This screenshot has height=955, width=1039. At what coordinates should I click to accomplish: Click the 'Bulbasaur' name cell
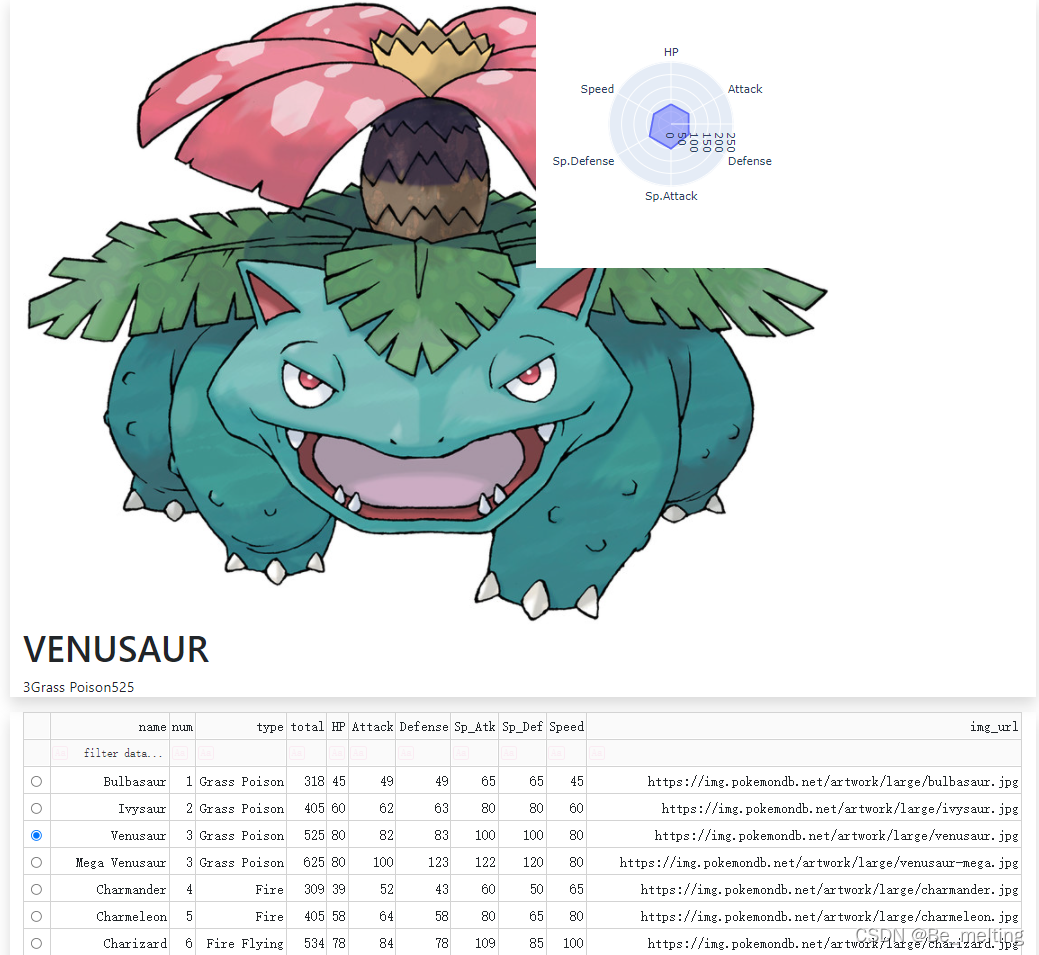110,781
